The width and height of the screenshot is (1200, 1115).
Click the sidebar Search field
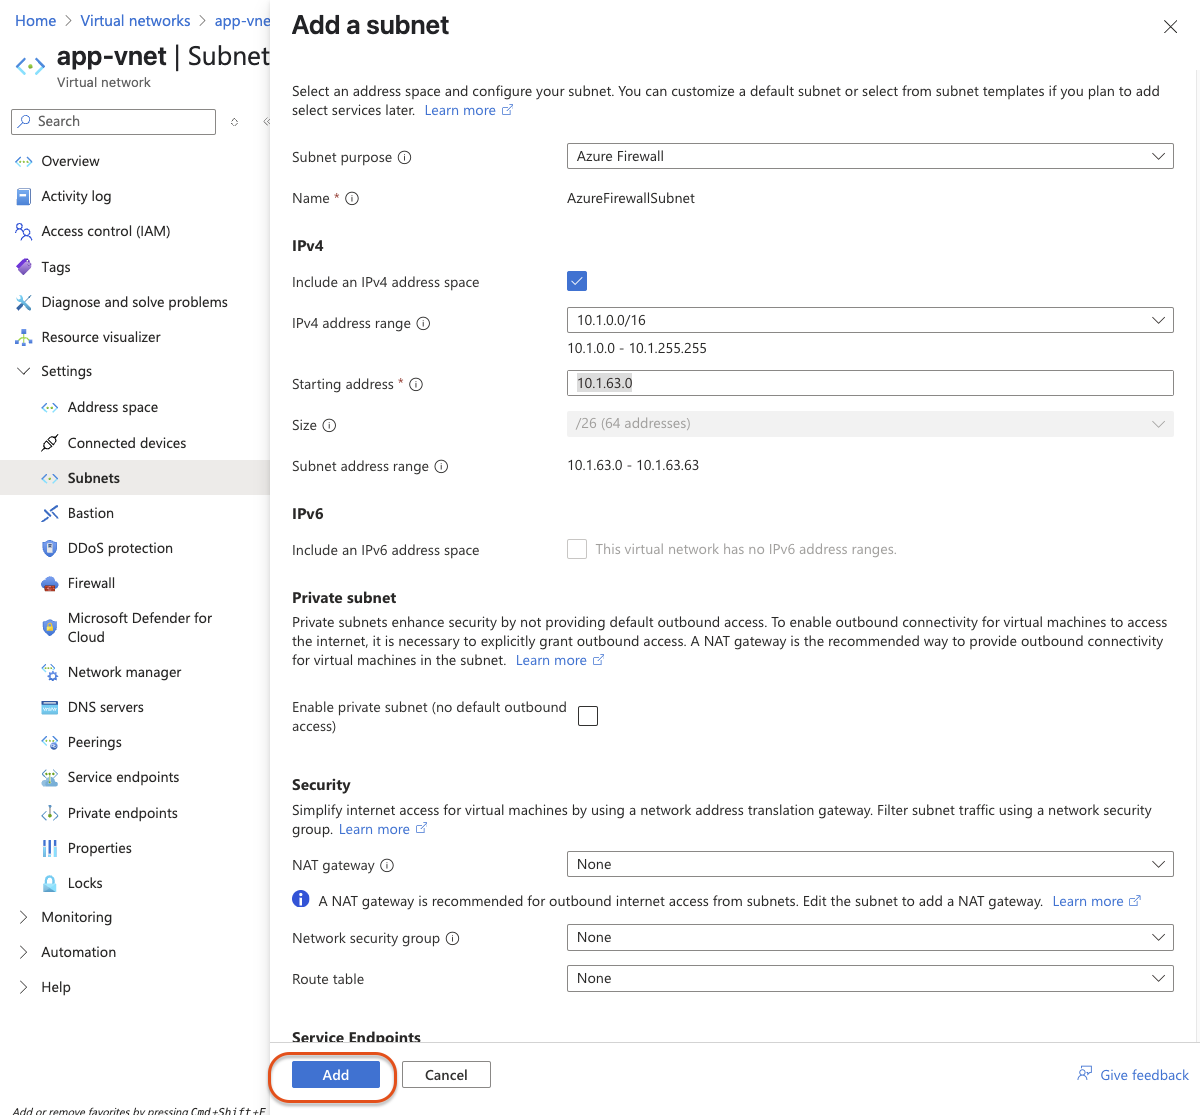(x=113, y=121)
